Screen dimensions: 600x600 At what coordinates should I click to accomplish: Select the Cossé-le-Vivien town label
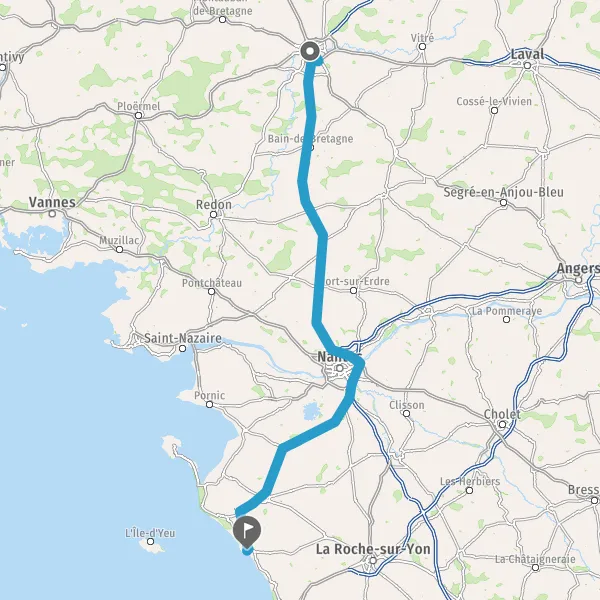[494, 101]
